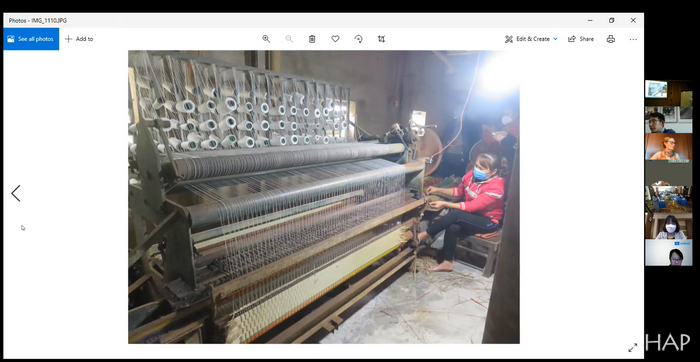
Task: Select the man with glasses video thumbnail
Action: [x=668, y=120]
